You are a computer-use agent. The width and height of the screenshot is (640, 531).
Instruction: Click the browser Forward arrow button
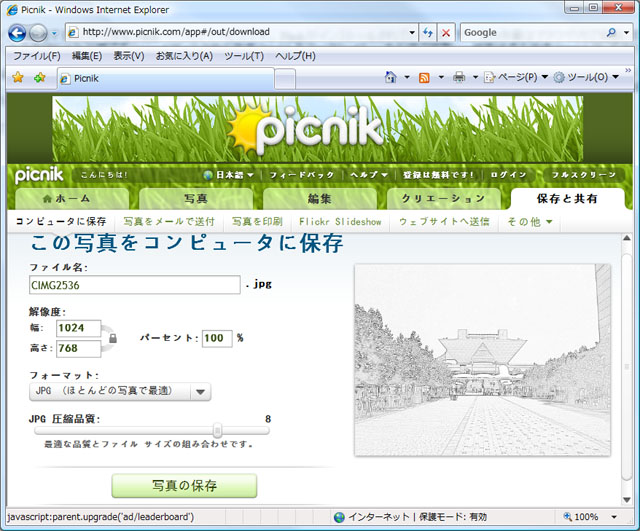click(x=38, y=33)
